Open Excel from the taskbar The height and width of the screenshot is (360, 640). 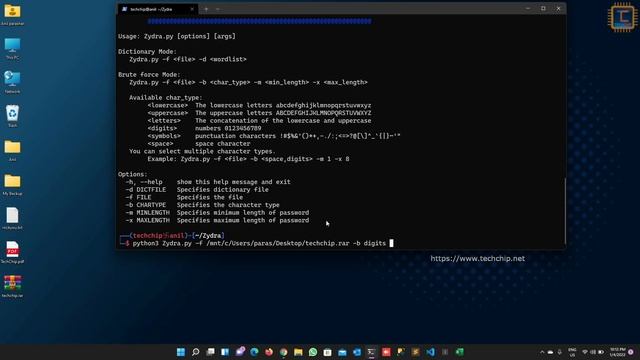pos(460,352)
